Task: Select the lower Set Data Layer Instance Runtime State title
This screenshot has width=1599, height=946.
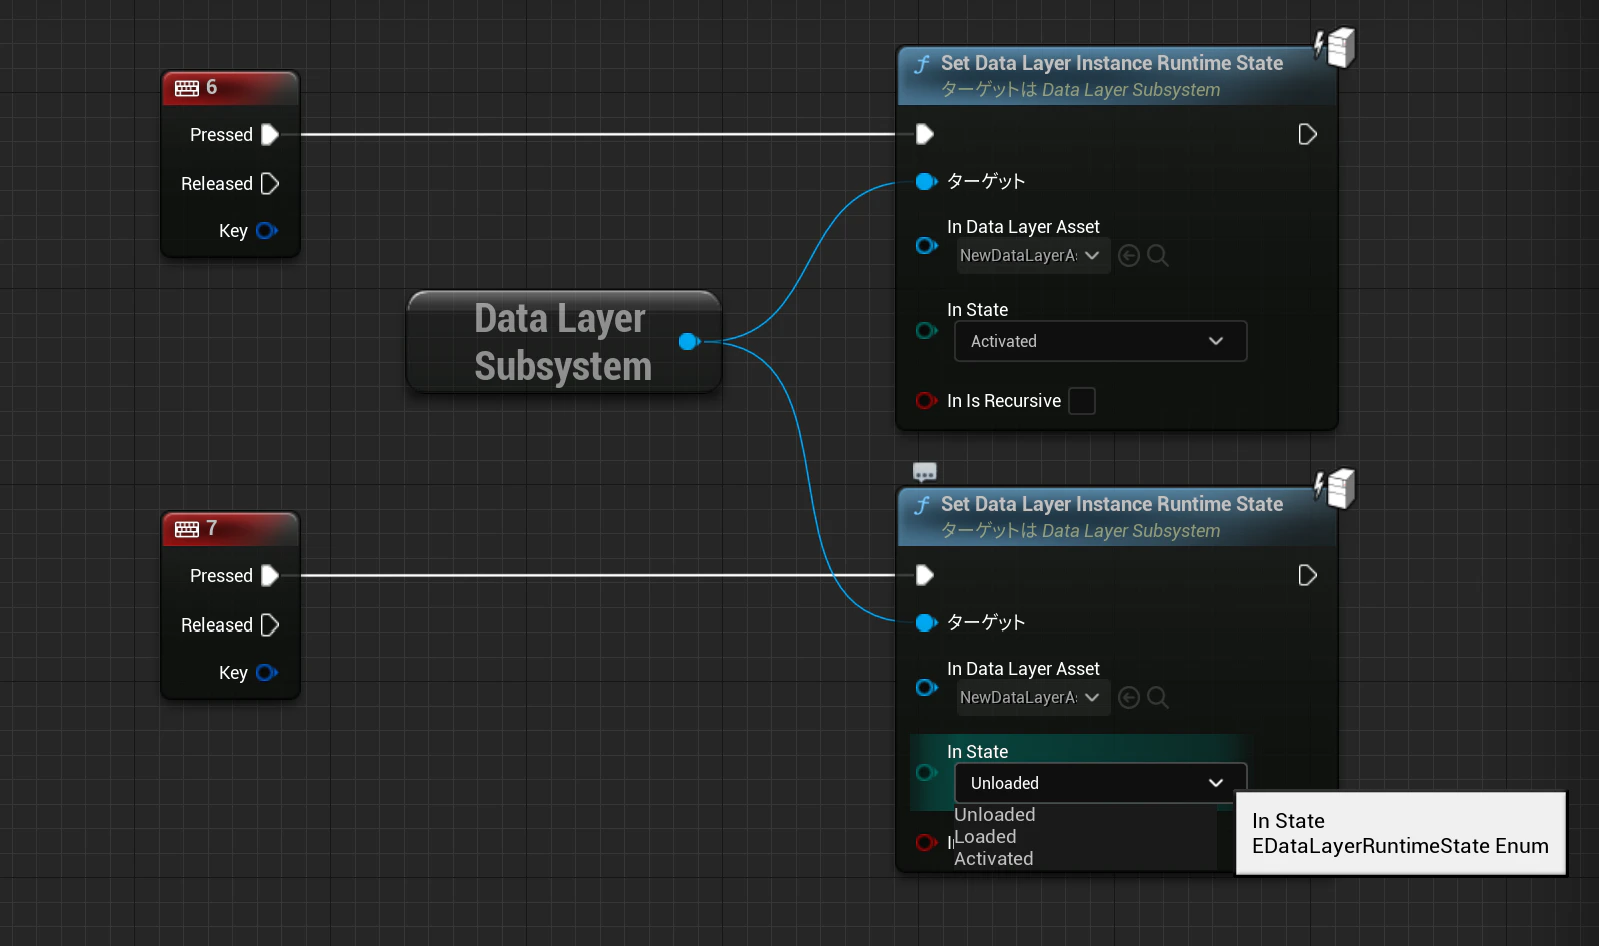Action: click(x=1112, y=504)
